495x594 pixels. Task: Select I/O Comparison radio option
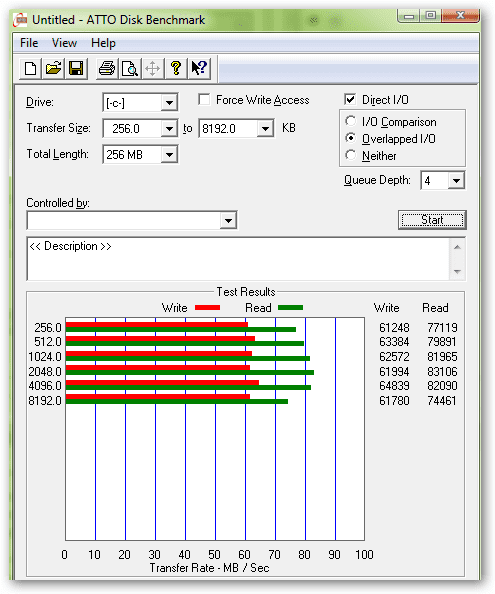click(351, 121)
